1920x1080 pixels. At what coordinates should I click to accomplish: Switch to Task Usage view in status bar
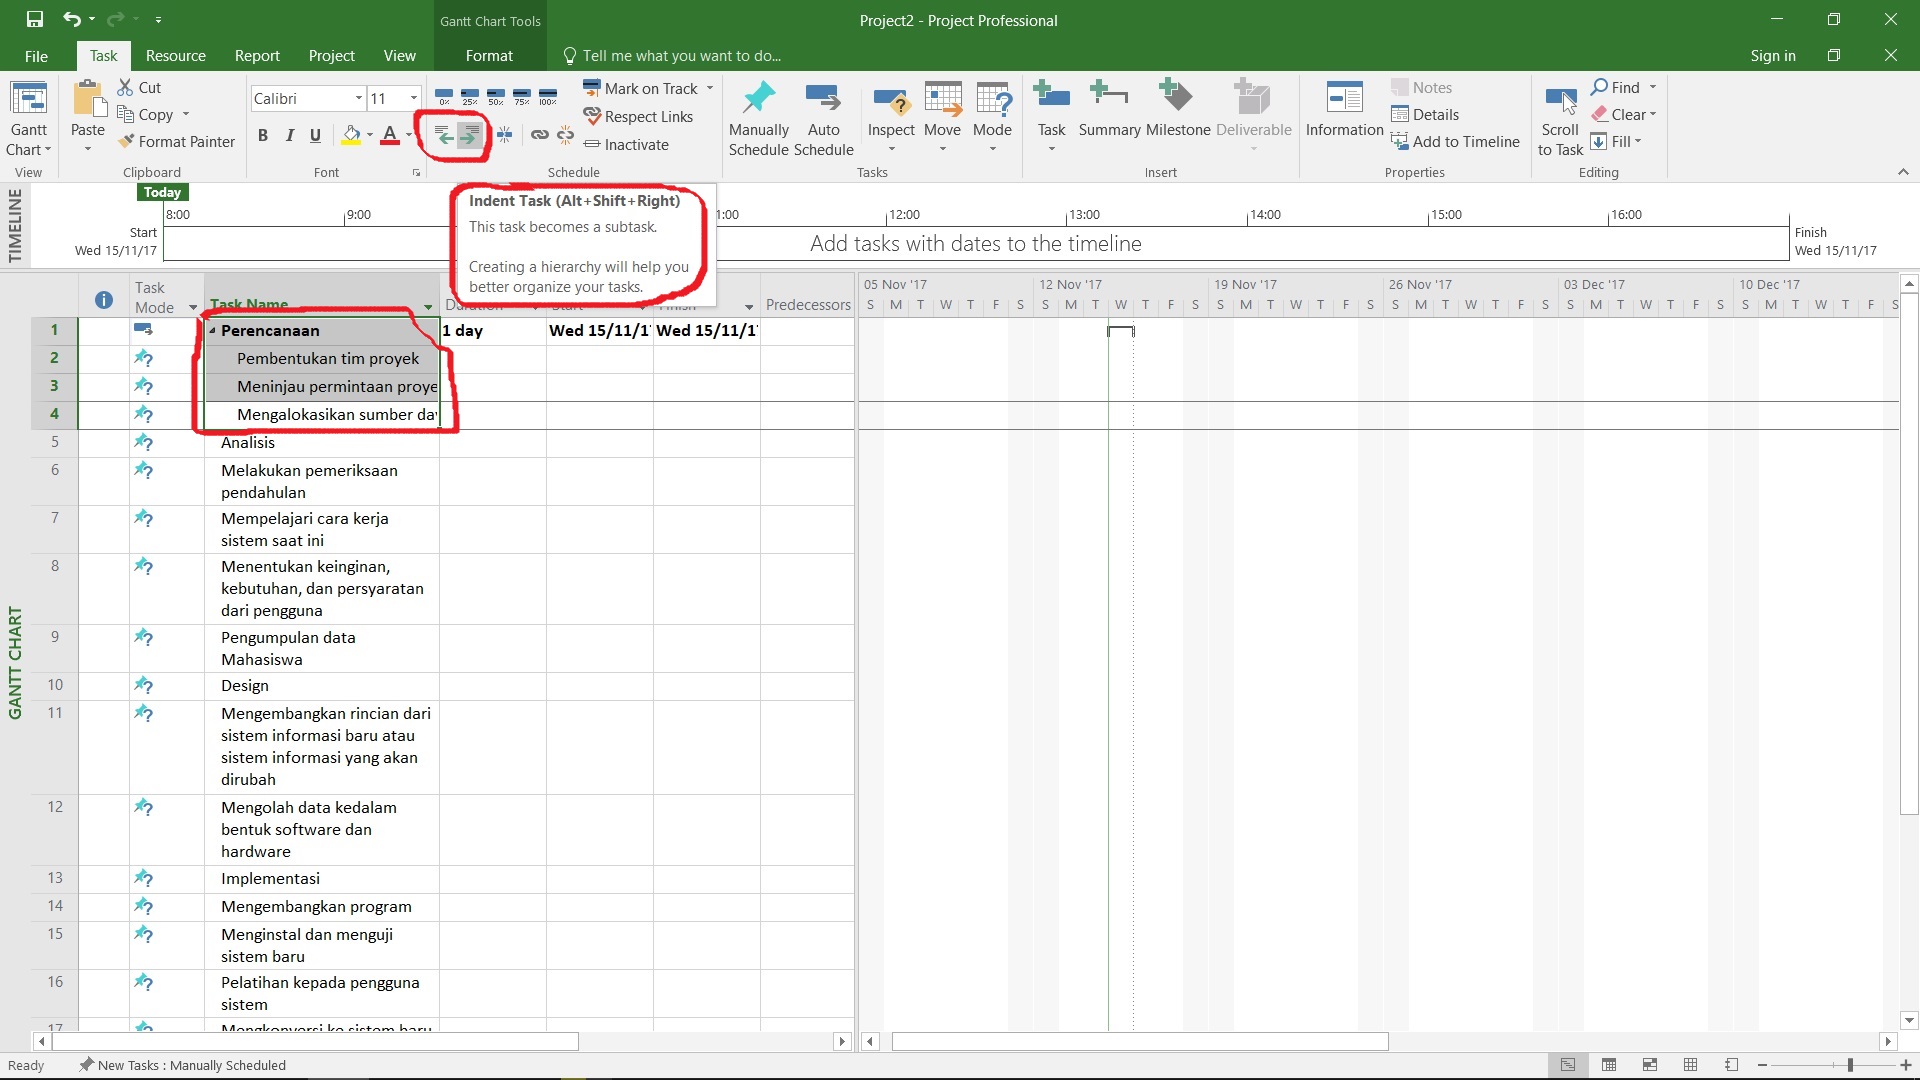point(1609,1065)
